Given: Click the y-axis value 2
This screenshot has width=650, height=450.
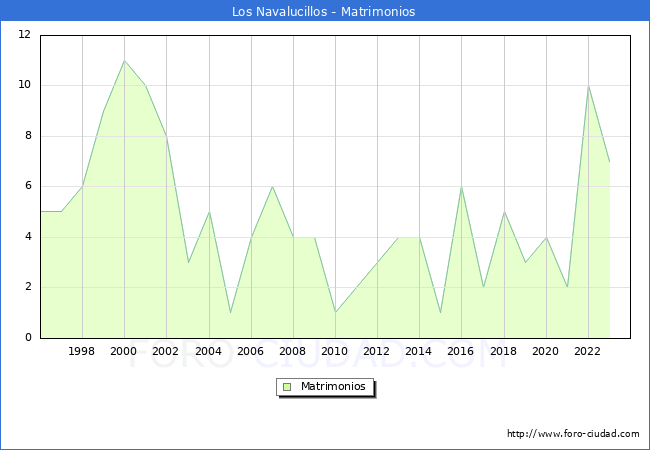Looking at the screenshot, I should coord(28,287).
